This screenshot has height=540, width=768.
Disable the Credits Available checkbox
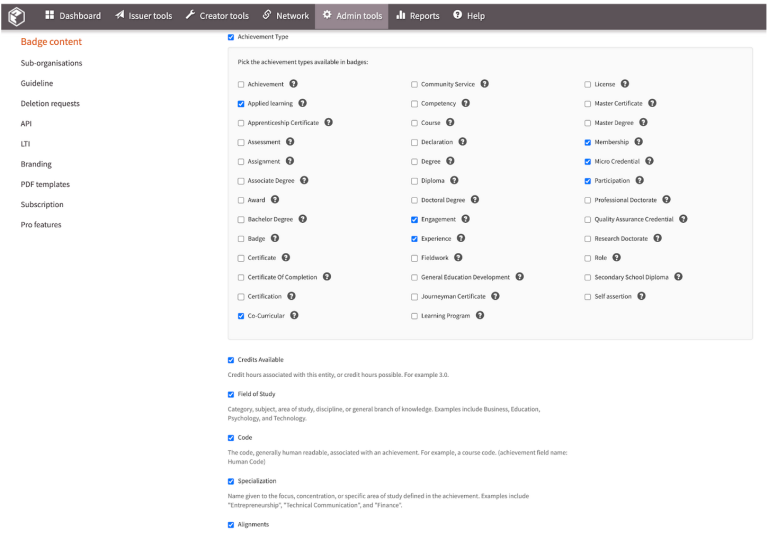point(232,360)
